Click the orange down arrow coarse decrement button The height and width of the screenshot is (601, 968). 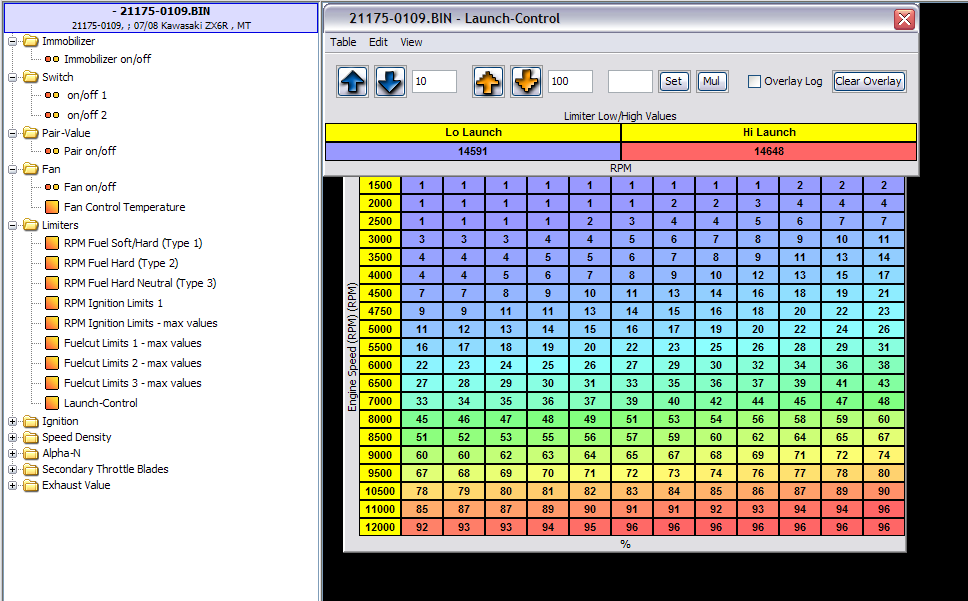[x=526, y=82]
